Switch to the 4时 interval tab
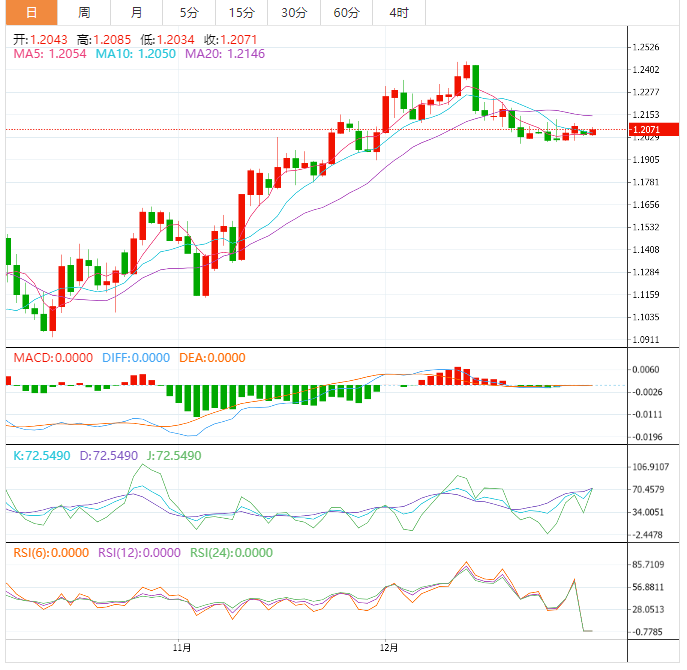This screenshot has width=687, height=670. click(398, 13)
